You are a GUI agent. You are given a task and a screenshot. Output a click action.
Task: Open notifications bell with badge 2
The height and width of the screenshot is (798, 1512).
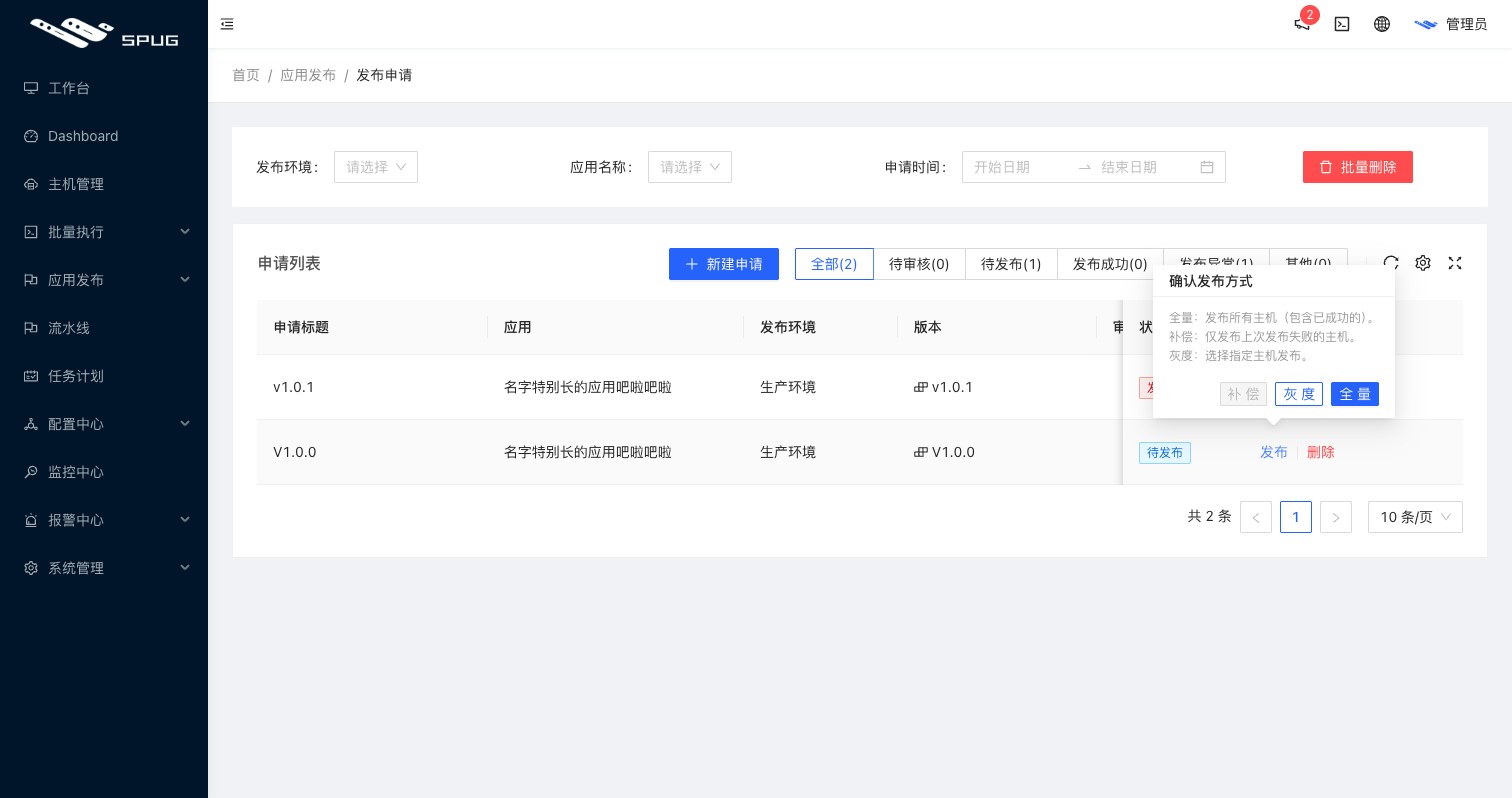[x=1302, y=24]
